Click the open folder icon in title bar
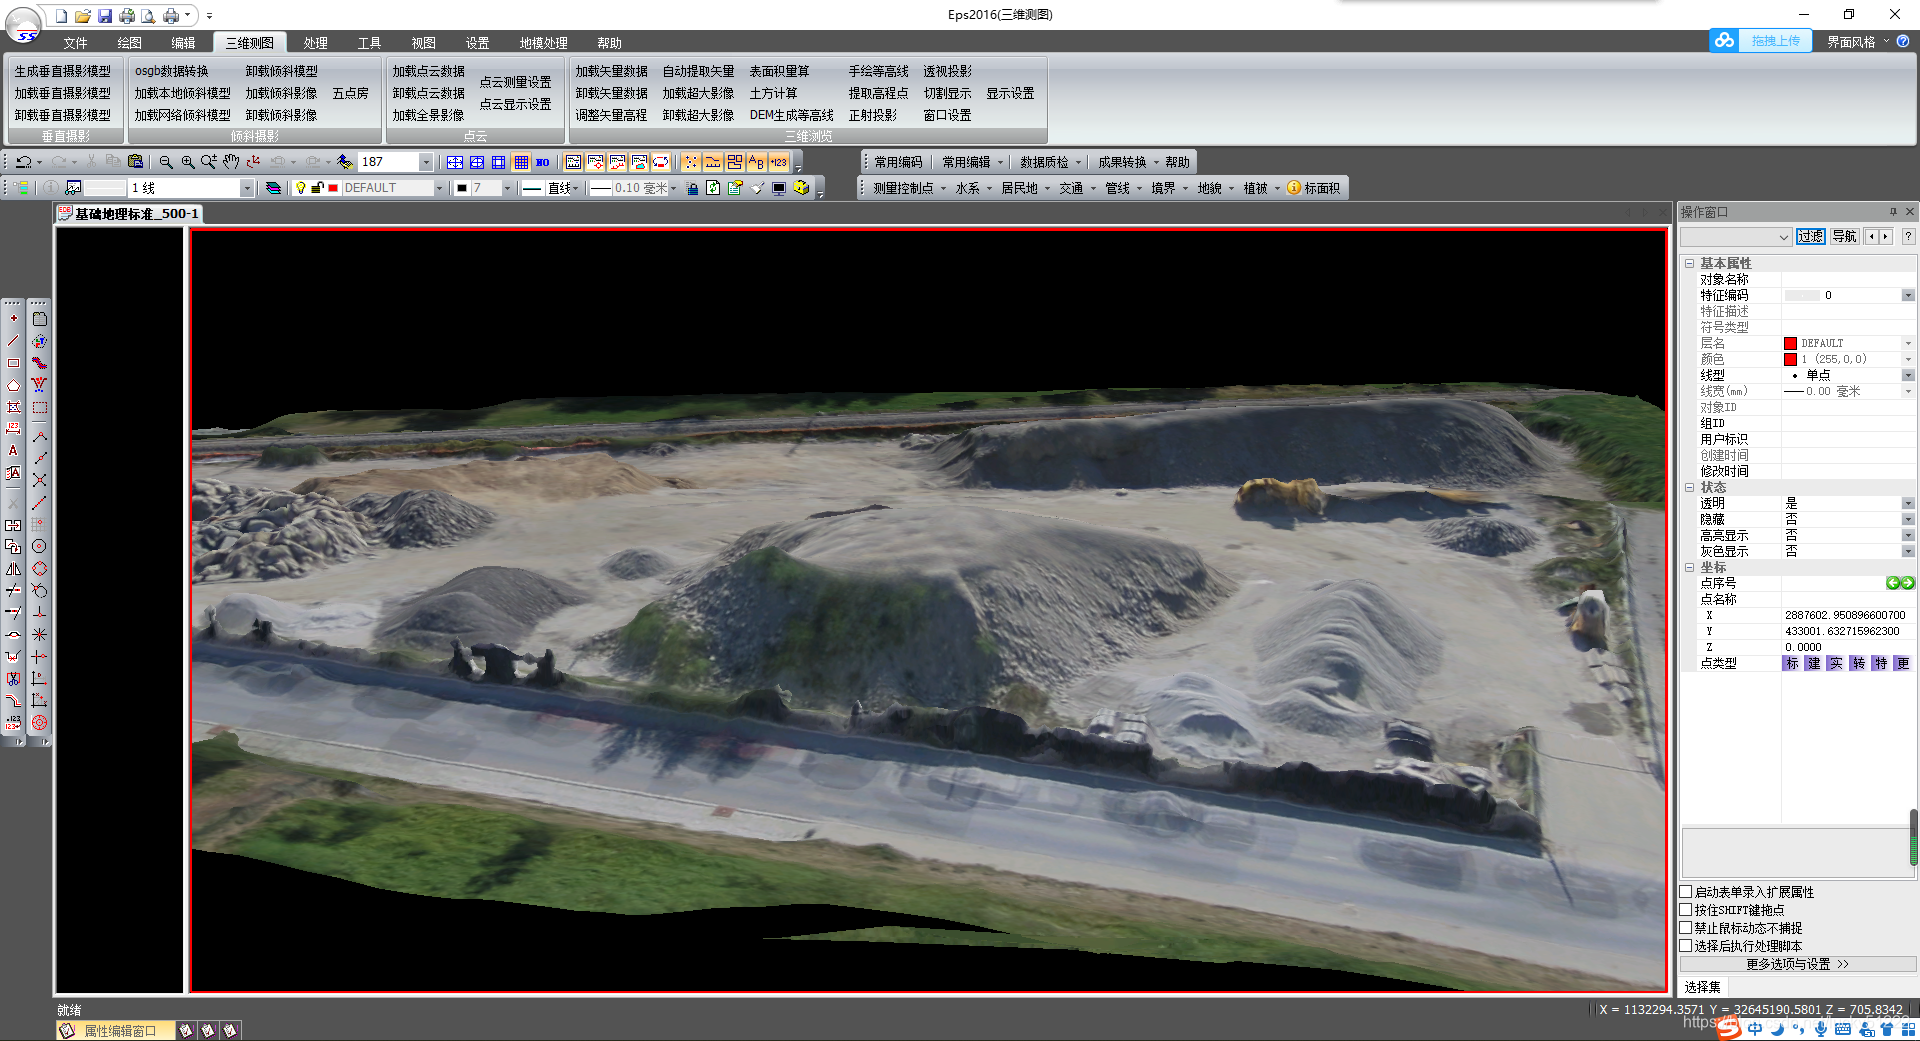The image size is (1920, 1041). (82, 16)
